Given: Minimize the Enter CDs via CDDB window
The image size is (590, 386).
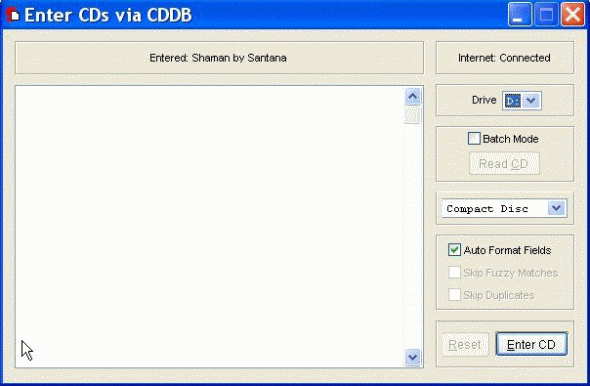Looking at the screenshot, I should click(x=520, y=15).
